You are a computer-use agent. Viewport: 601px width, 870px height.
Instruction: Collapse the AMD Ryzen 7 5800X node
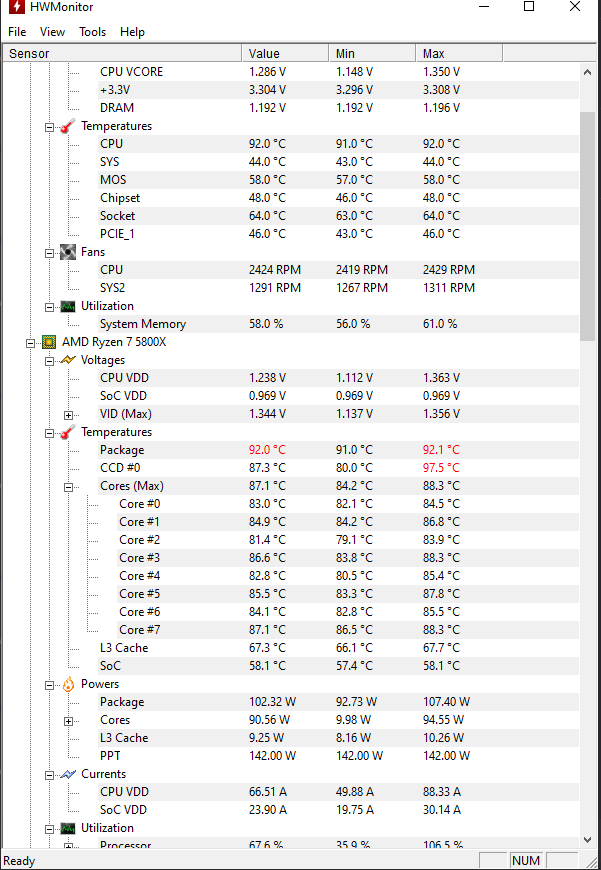click(31, 343)
